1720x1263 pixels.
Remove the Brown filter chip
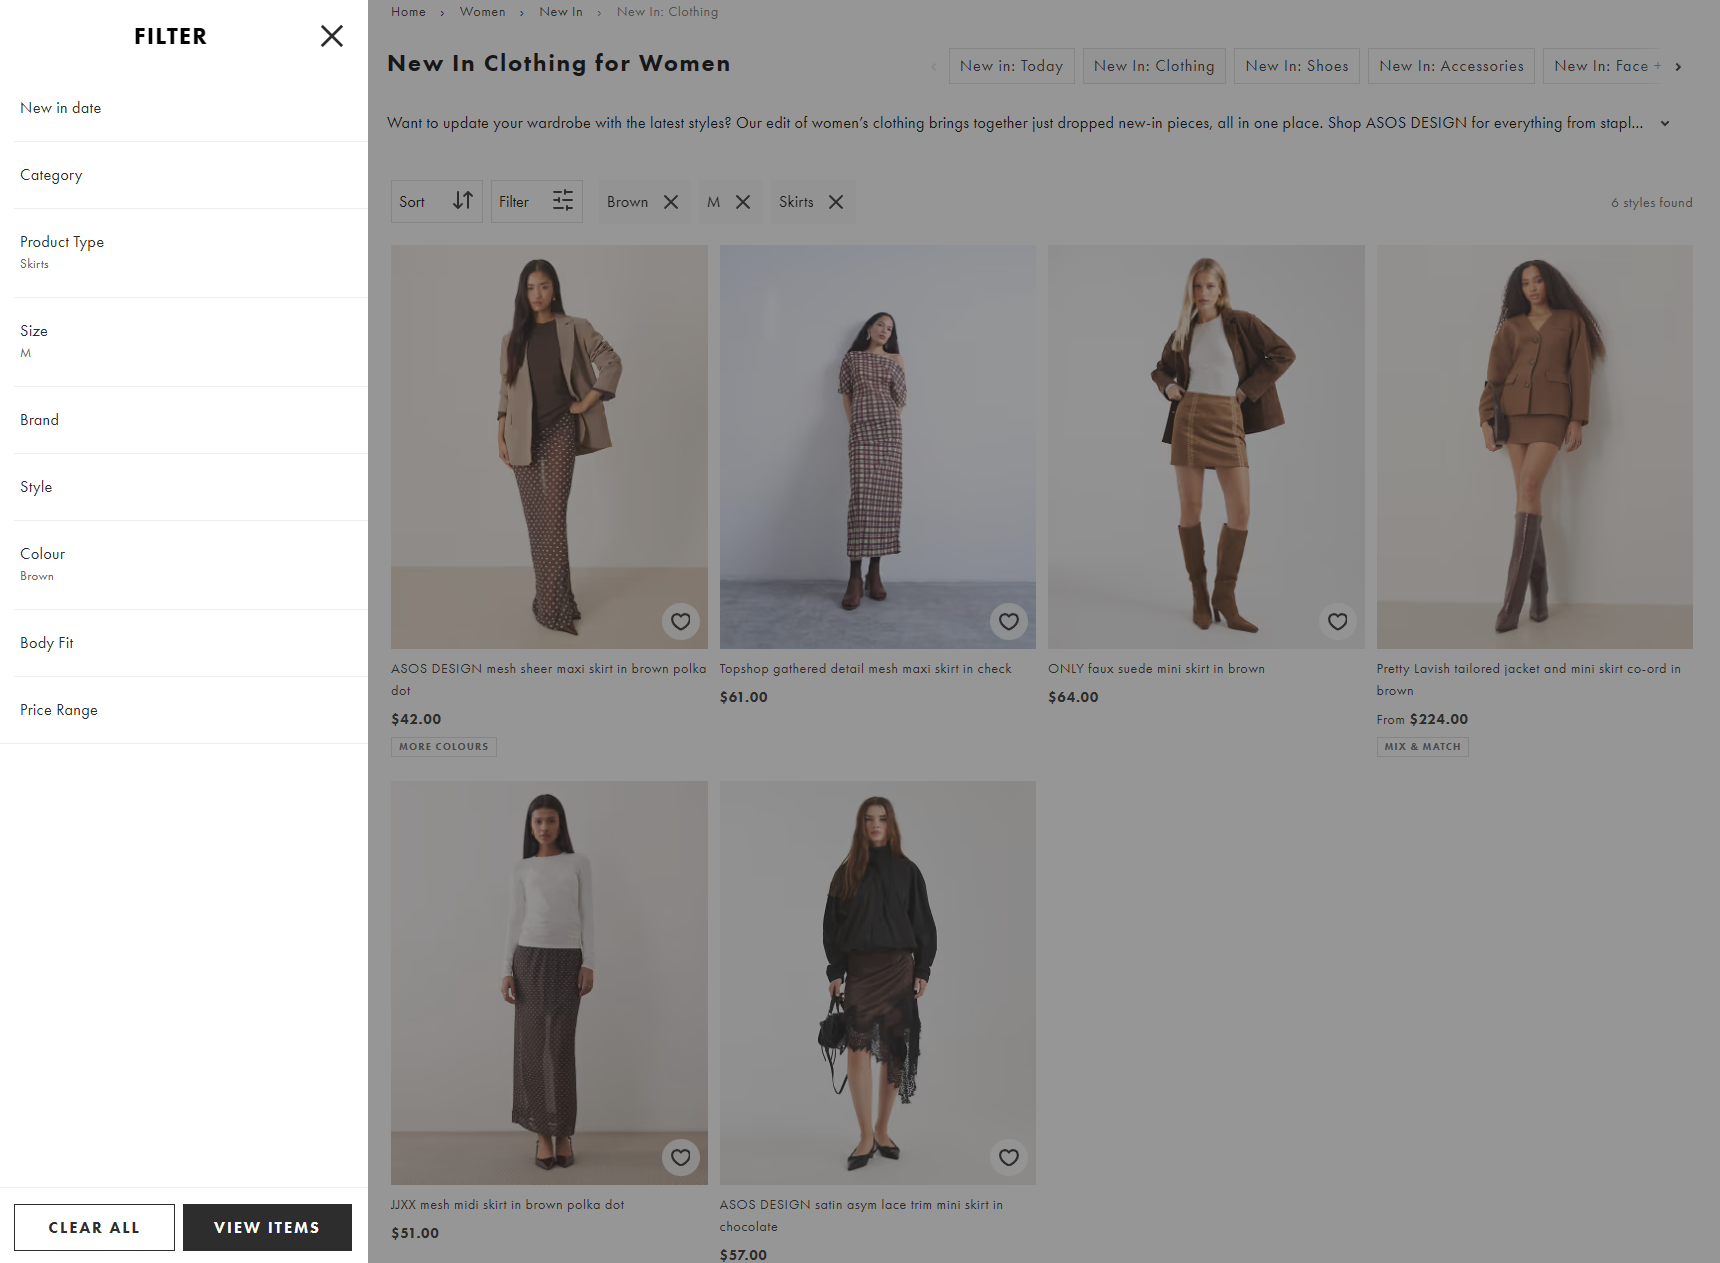671,201
